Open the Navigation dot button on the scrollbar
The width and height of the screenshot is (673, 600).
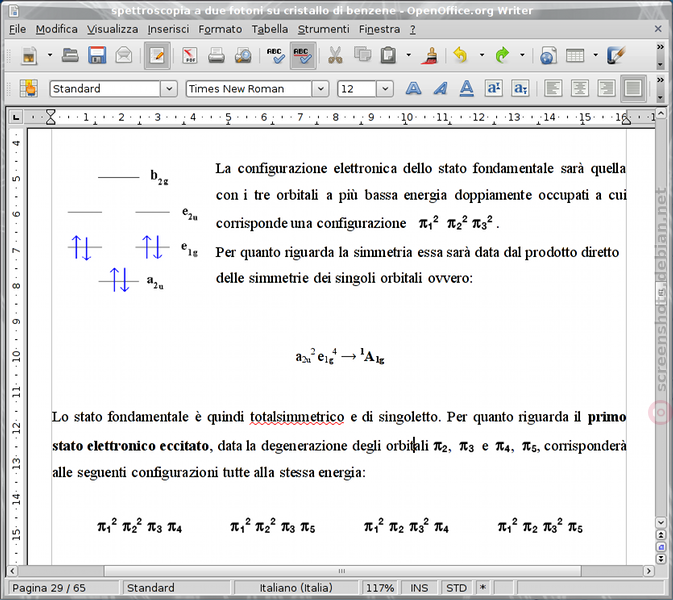661,547
